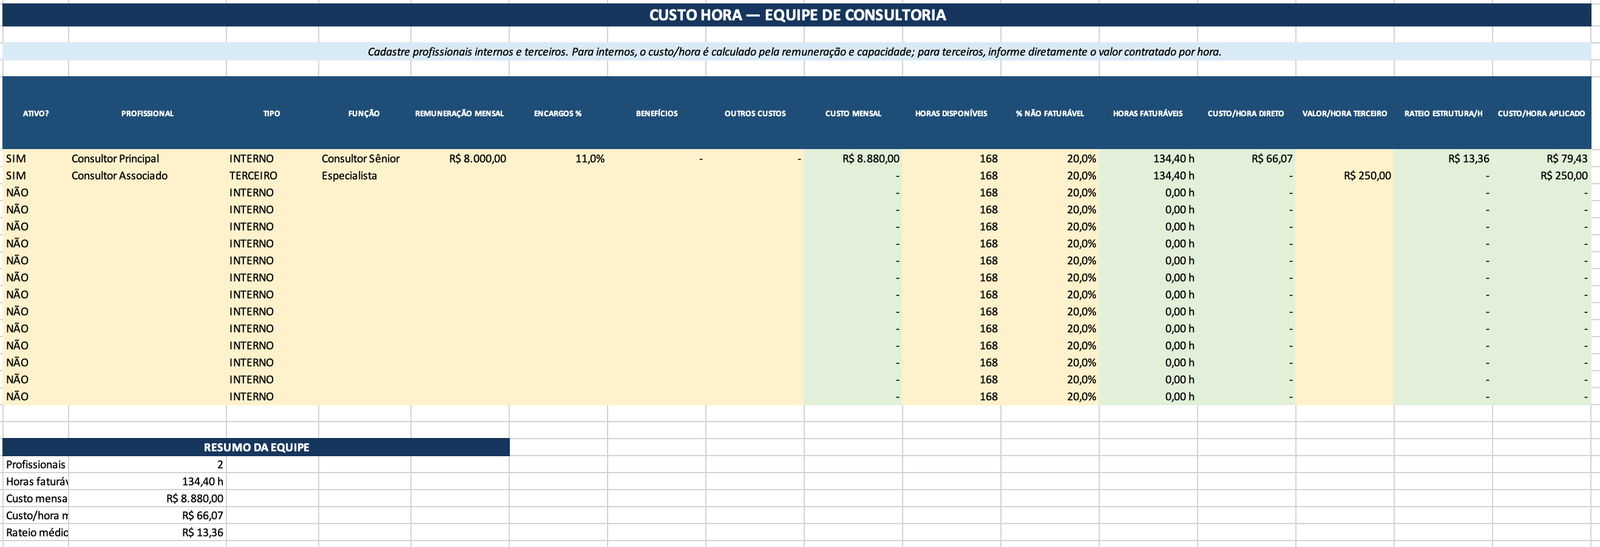Select the ENCARGOS % column header

(x=558, y=114)
